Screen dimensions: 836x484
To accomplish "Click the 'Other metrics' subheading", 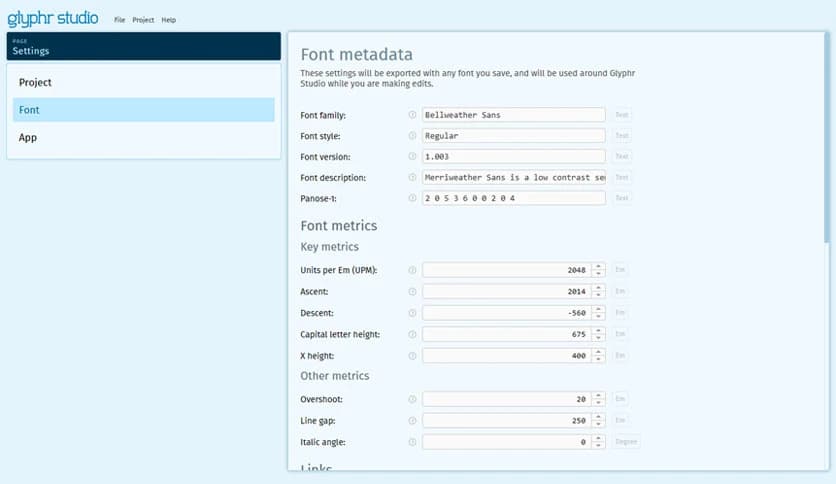I will pyautogui.click(x=334, y=376).
